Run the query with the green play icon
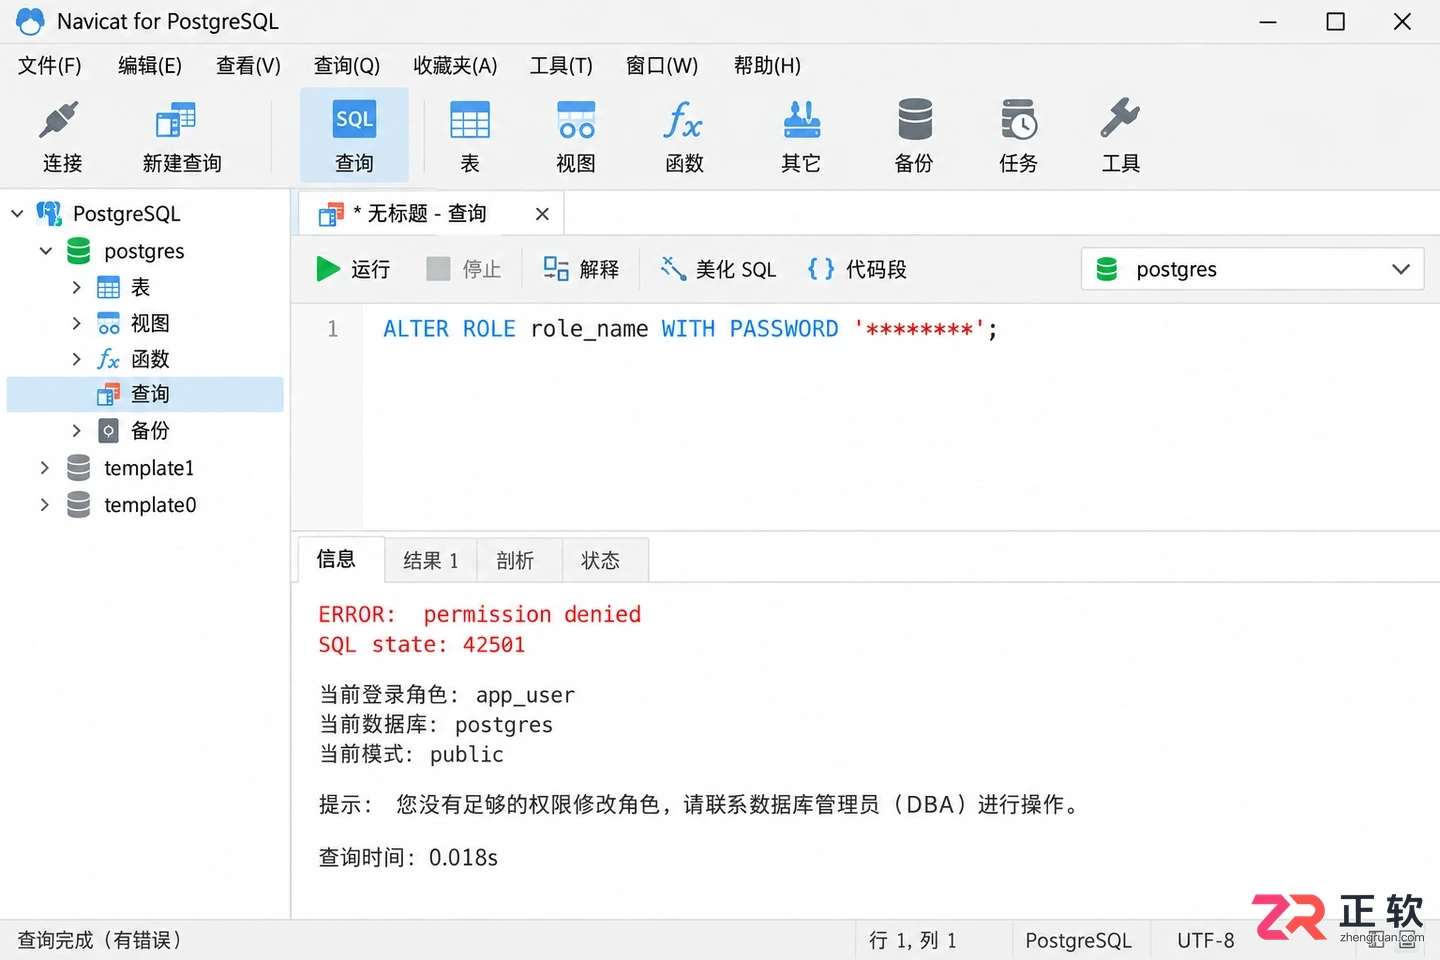This screenshot has height=960, width=1440. tap(328, 269)
